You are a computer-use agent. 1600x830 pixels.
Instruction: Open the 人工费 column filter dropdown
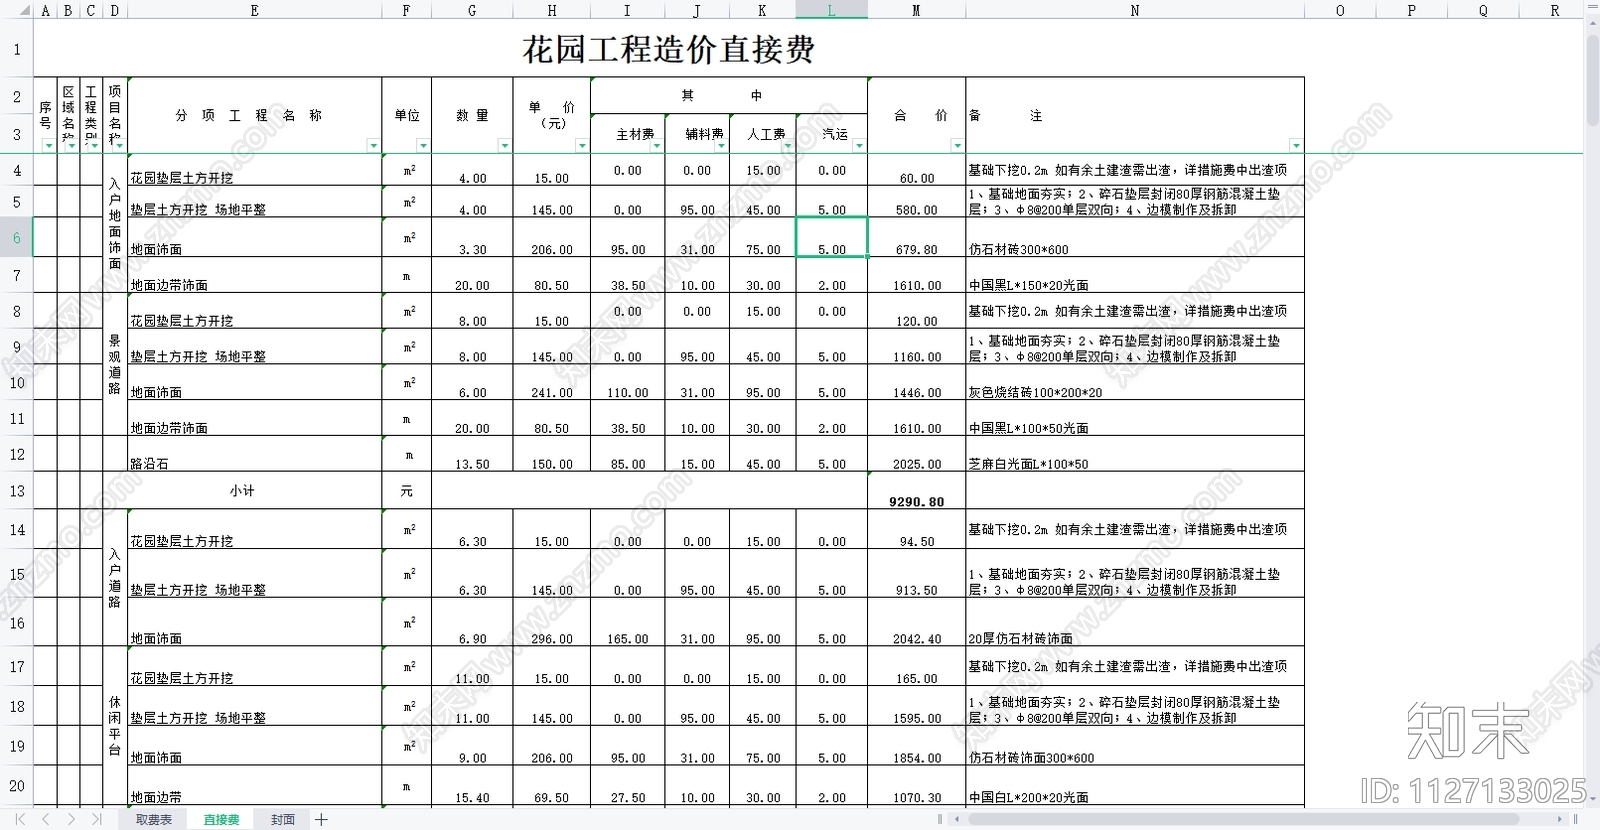(x=788, y=146)
